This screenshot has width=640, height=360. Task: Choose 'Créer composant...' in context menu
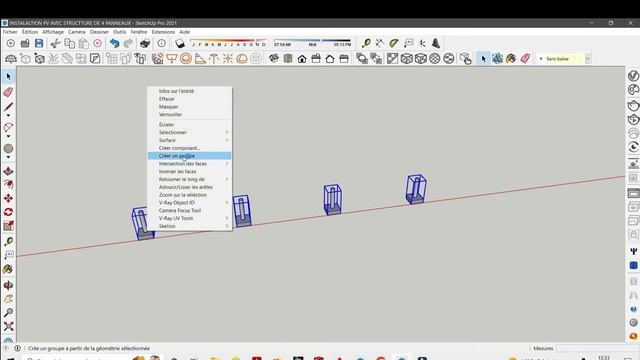(190, 148)
